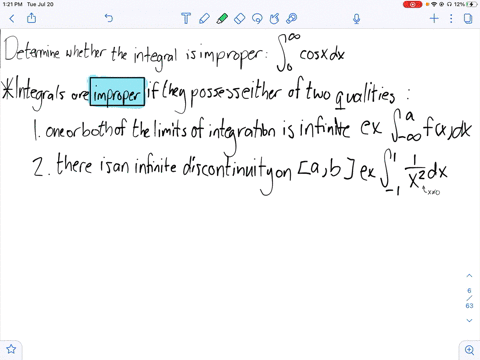
Task: Select the Shapes tool
Action: (x=274, y=18)
